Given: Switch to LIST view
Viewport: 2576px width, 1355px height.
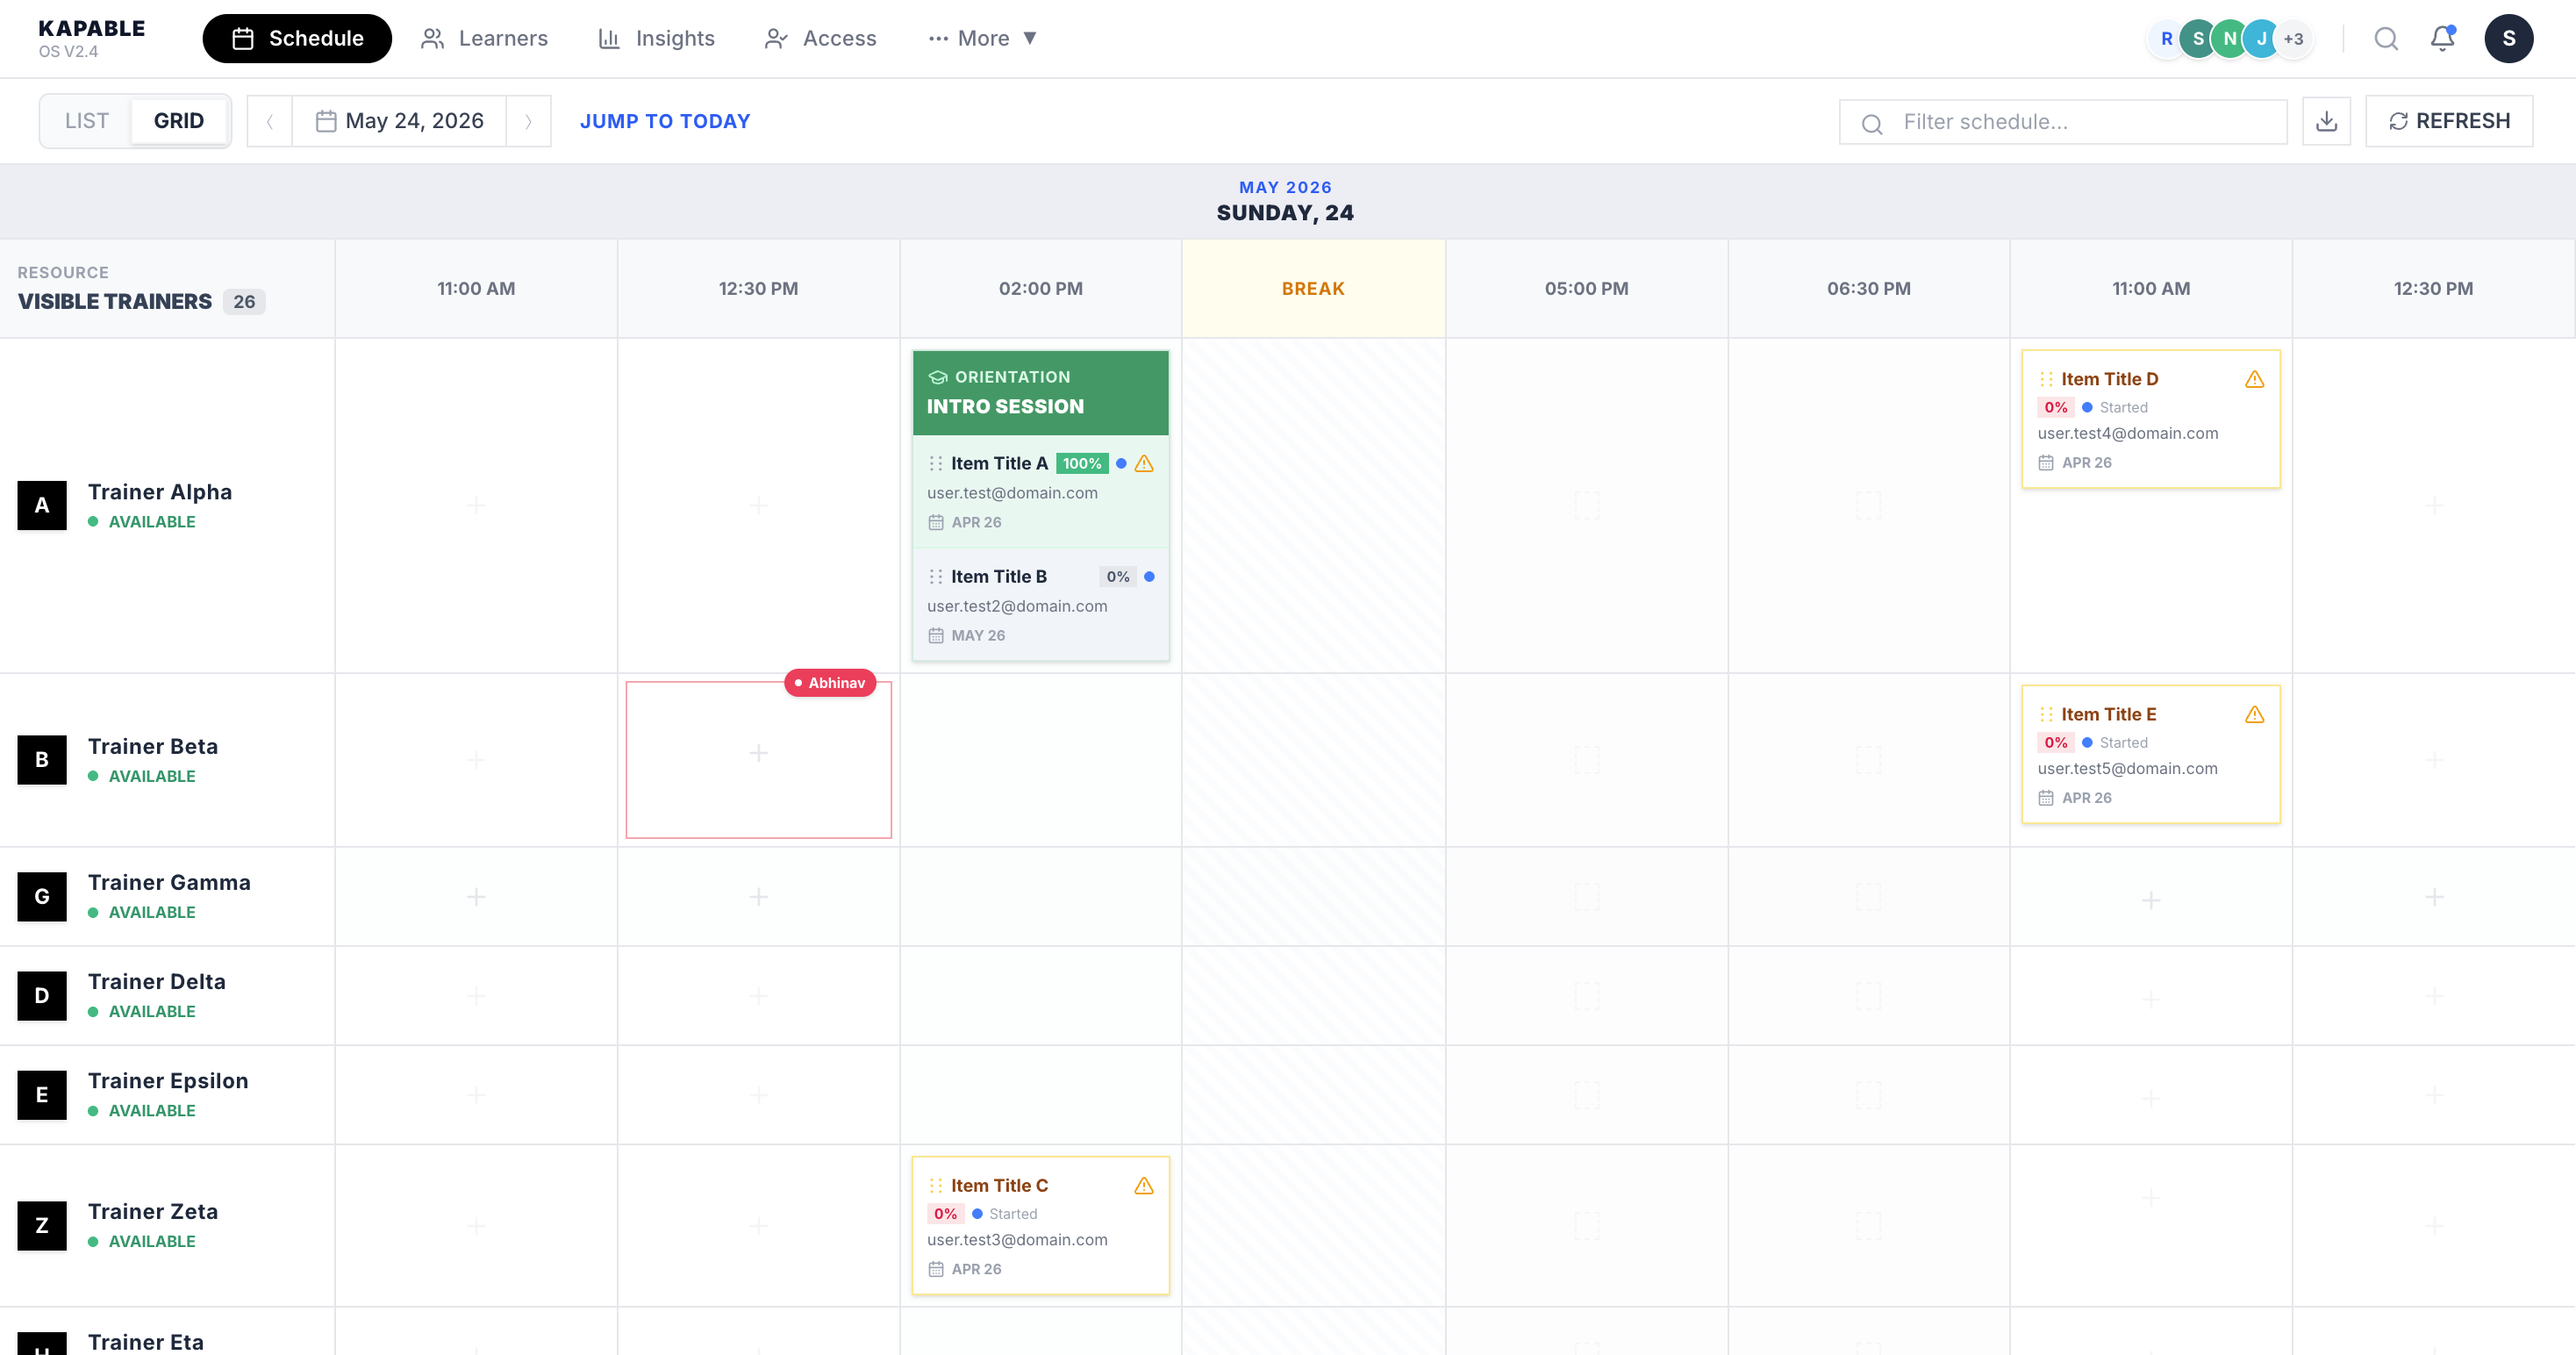Looking at the screenshot, I should [x=87, y=121].
